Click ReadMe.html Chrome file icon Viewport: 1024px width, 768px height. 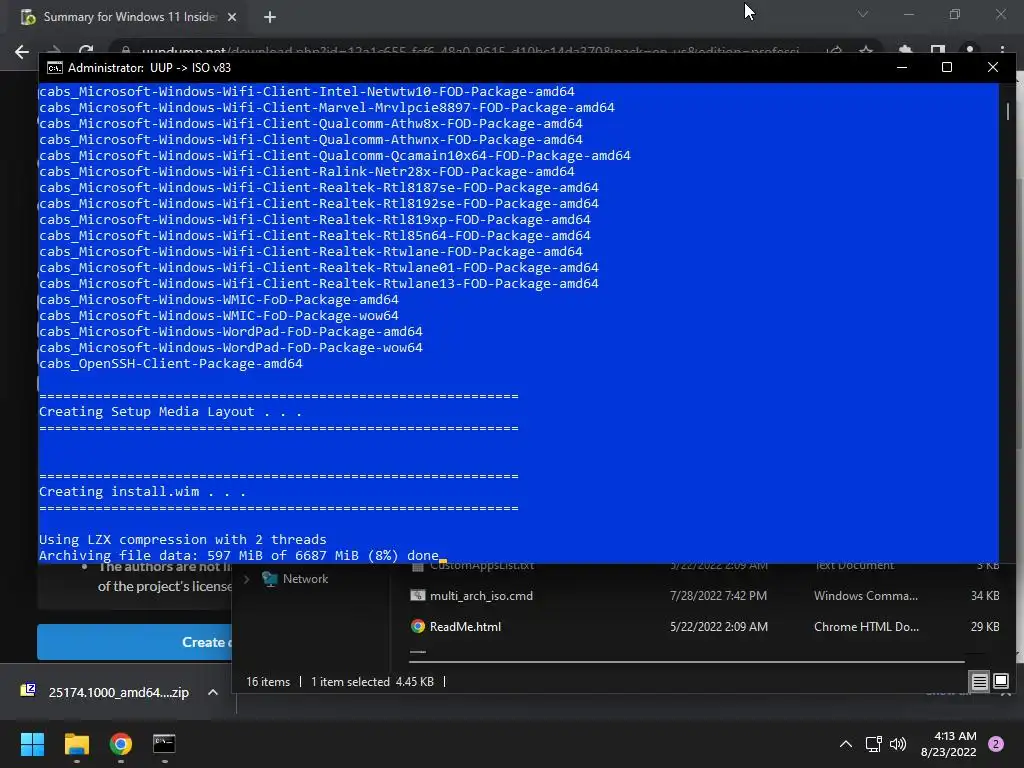tap(418, 626)
